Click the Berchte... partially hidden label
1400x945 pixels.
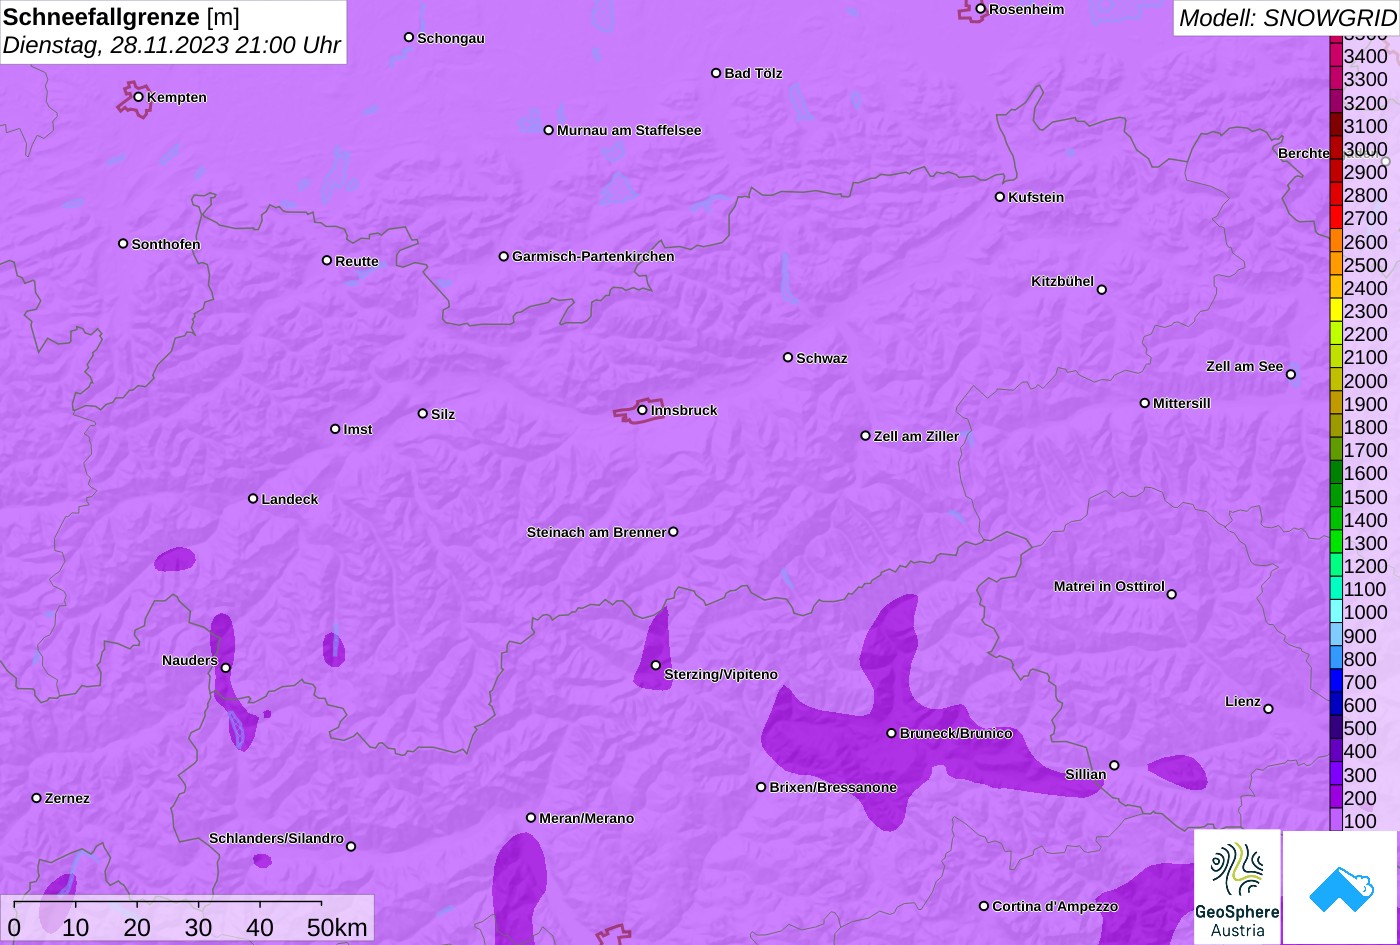click(1304, 153)
